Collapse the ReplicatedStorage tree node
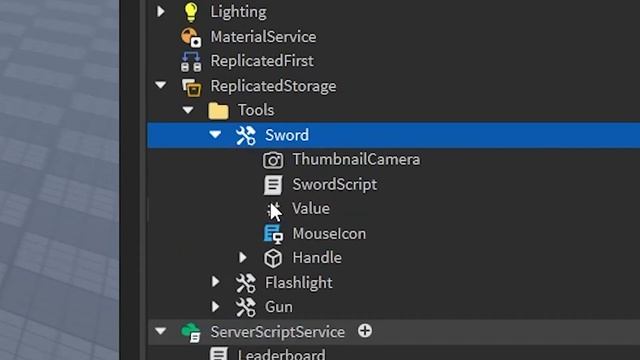The image size is (640, 360). [x=160, y=85]
